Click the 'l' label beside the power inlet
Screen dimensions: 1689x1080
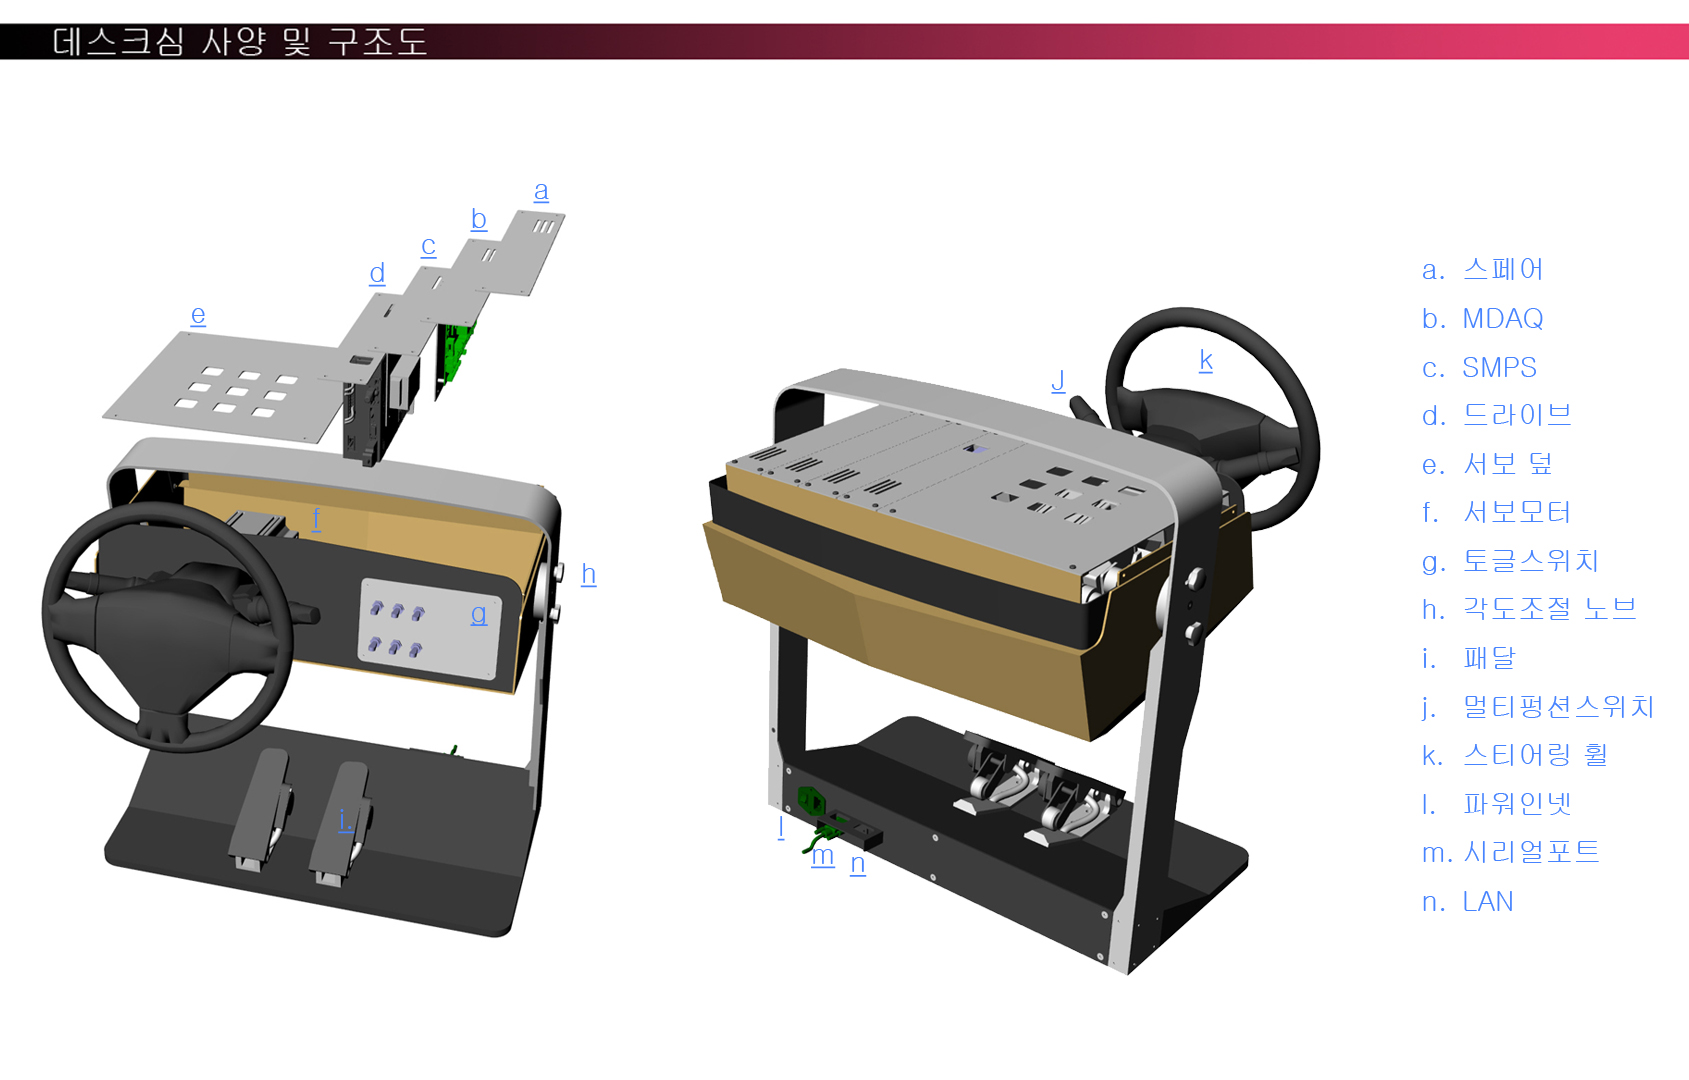(781, 827)
